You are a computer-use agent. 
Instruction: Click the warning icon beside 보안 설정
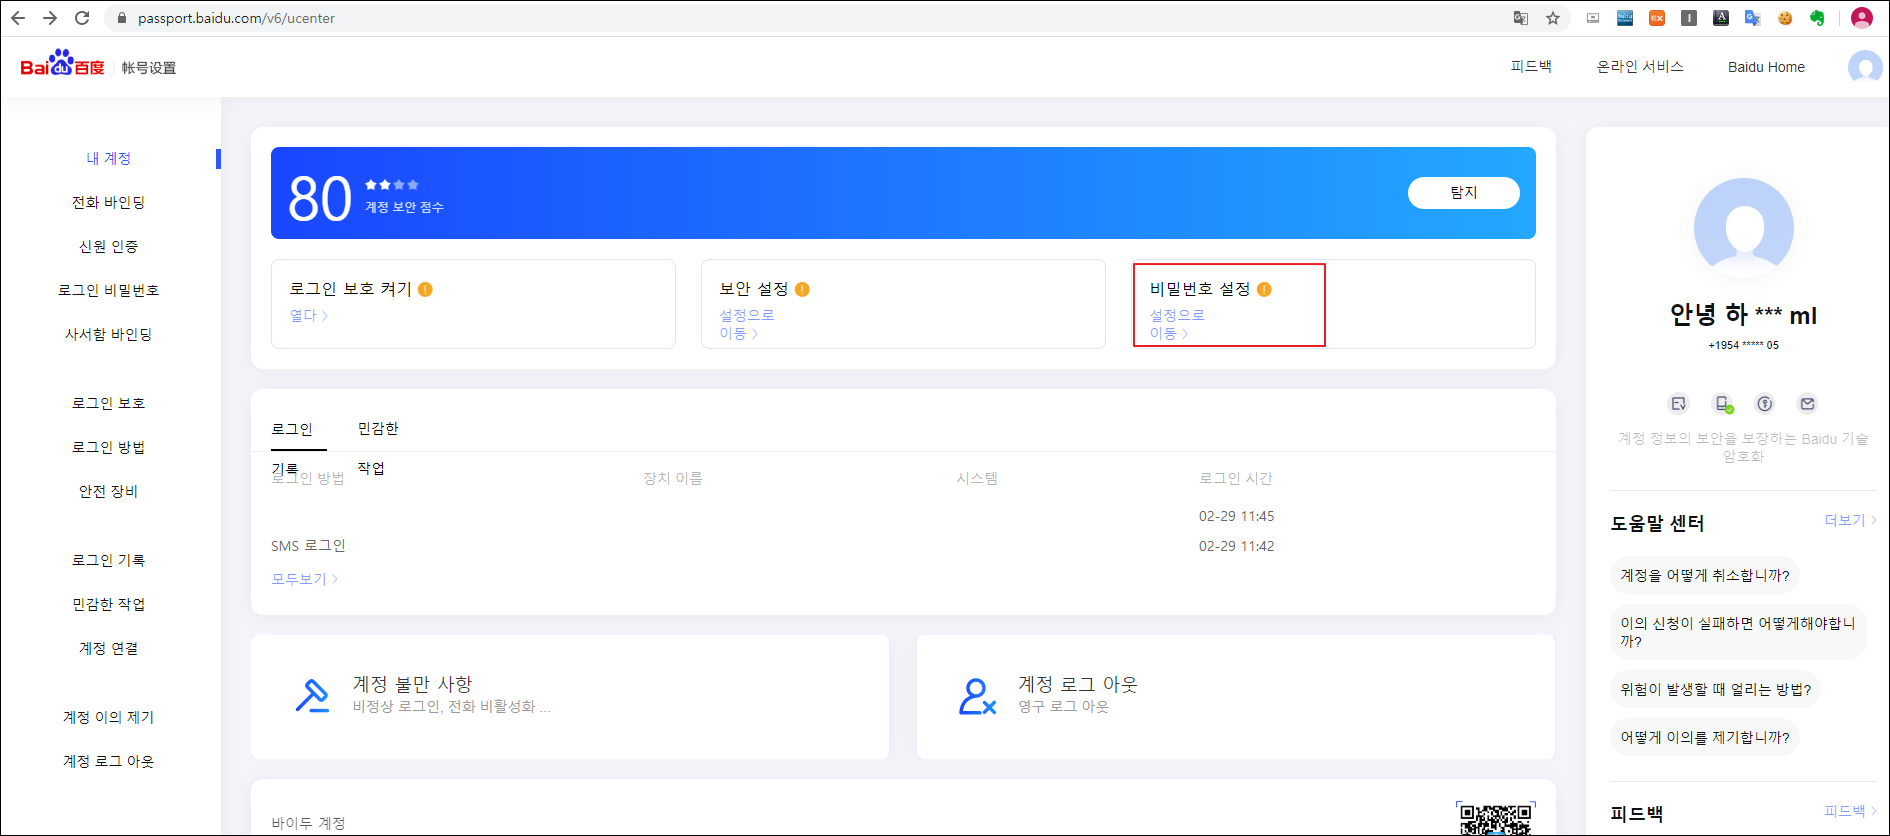[802, 289]
